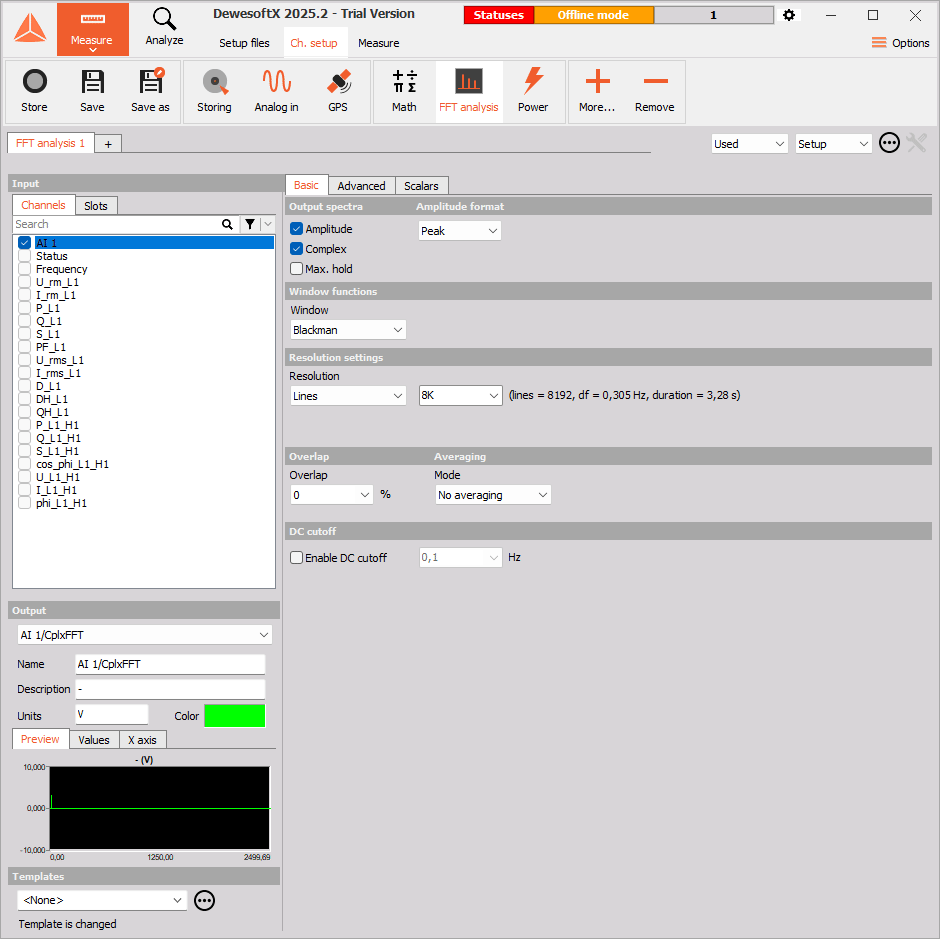
Task: Open the settings gear icon
Action: tap(789, 15)
